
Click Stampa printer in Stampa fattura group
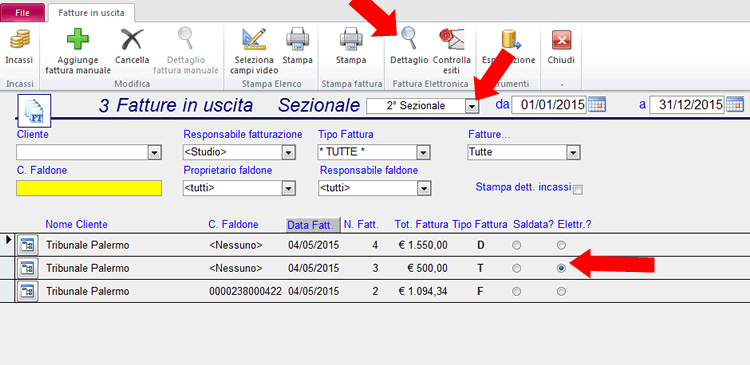click(x=351, y=39)
